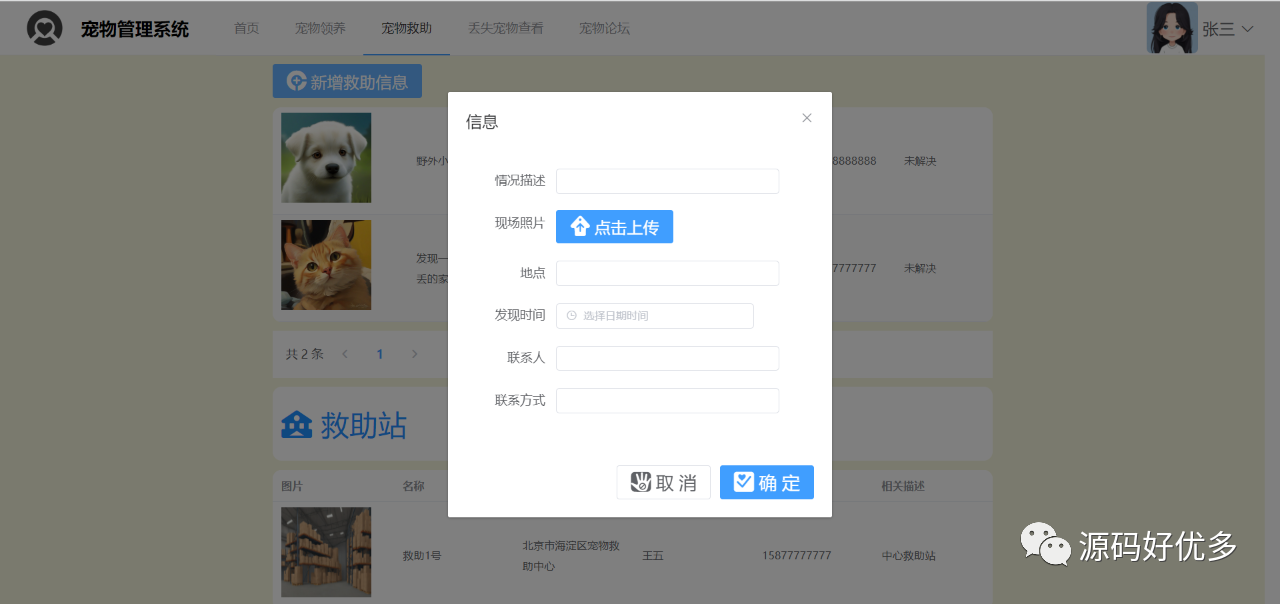Focus the 地点 input field

coord(667,273)
